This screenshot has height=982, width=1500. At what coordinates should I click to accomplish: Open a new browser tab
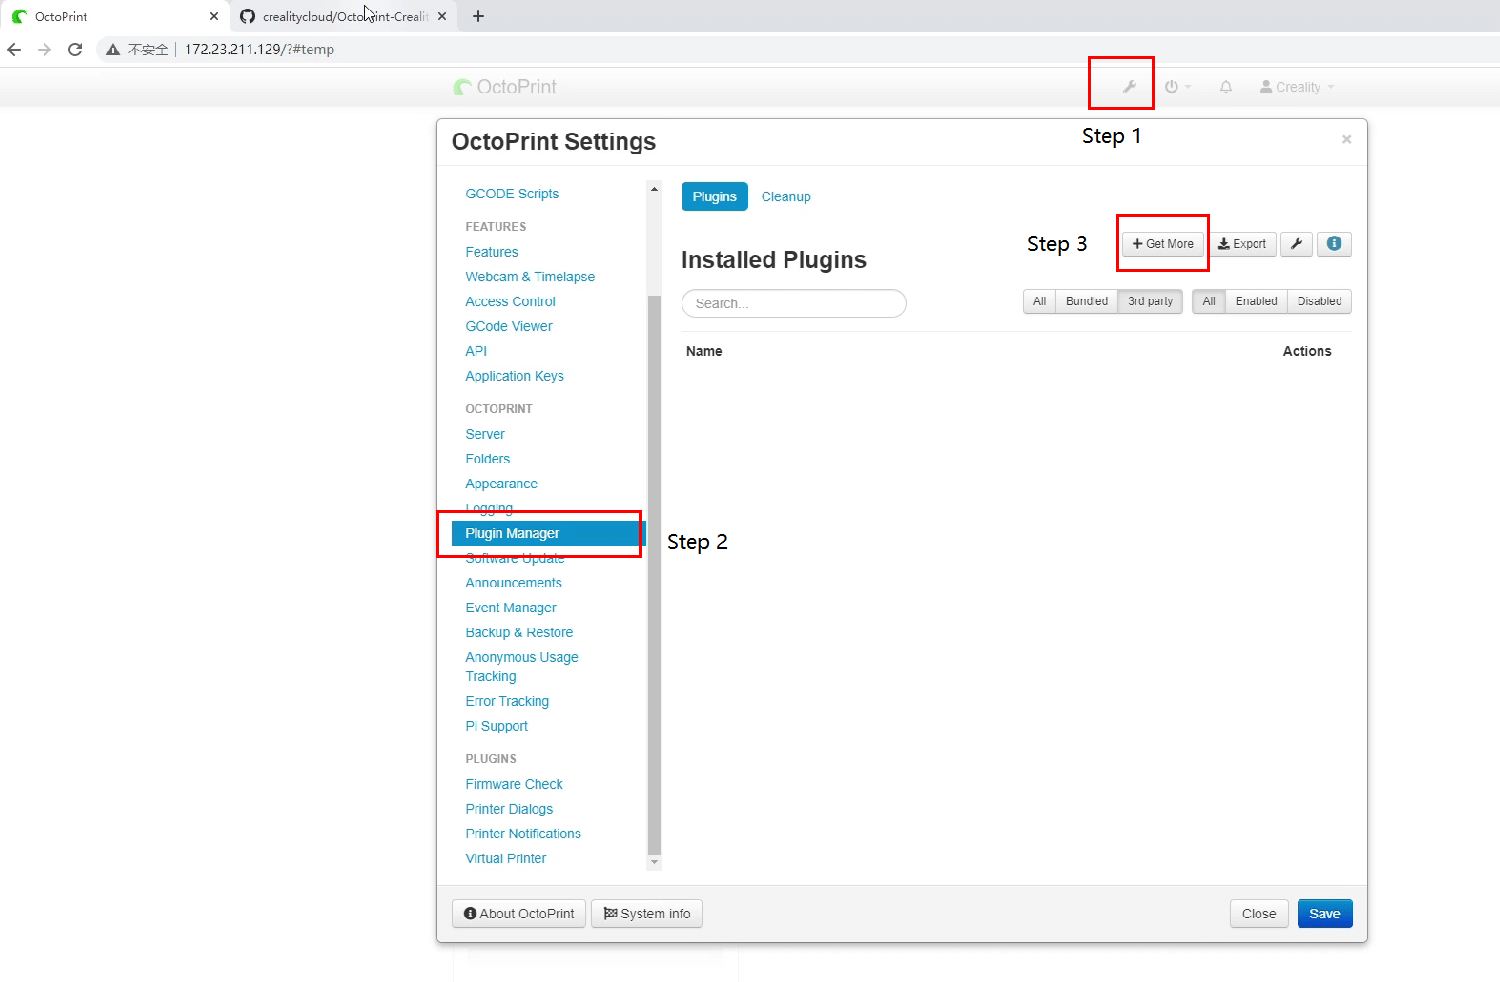pos(478,16)
